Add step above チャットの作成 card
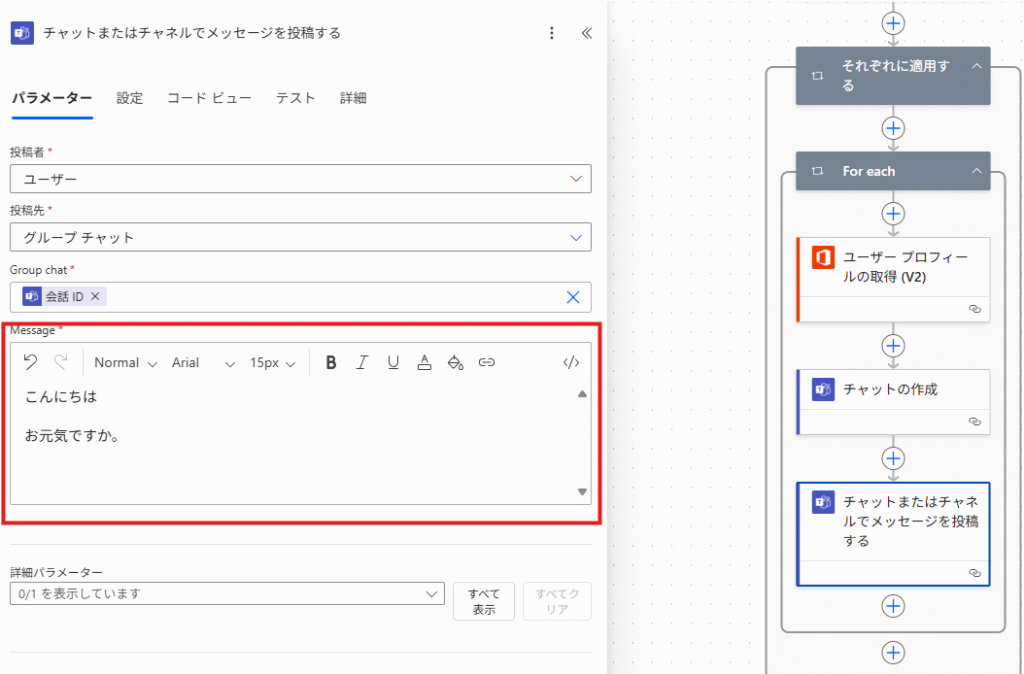The height and width of the screenshot is (674, 1024). point(893,345)
